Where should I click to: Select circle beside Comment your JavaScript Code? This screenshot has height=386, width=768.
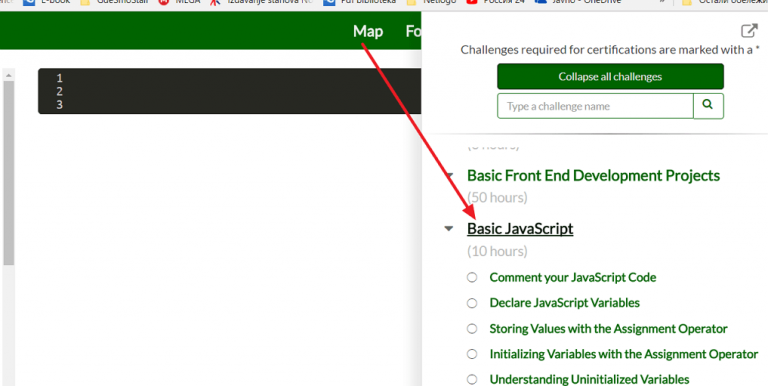(x=472, y=278)
